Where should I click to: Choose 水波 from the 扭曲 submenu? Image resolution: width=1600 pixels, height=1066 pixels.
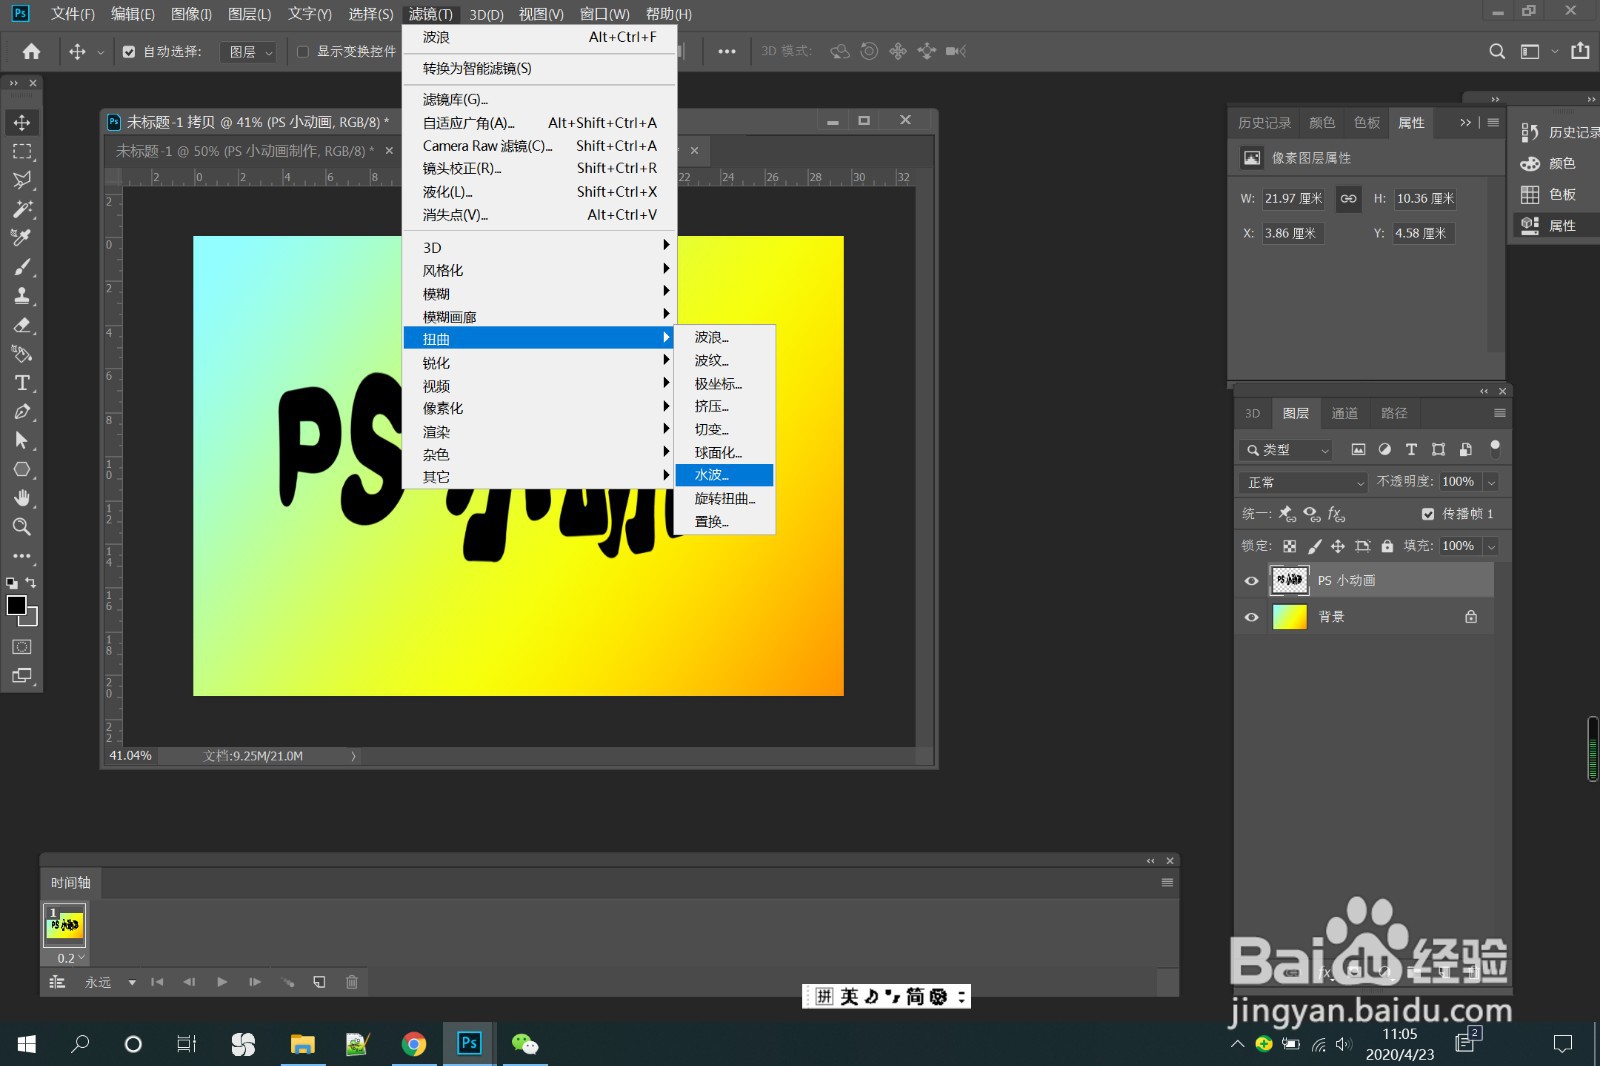(724, 475)
